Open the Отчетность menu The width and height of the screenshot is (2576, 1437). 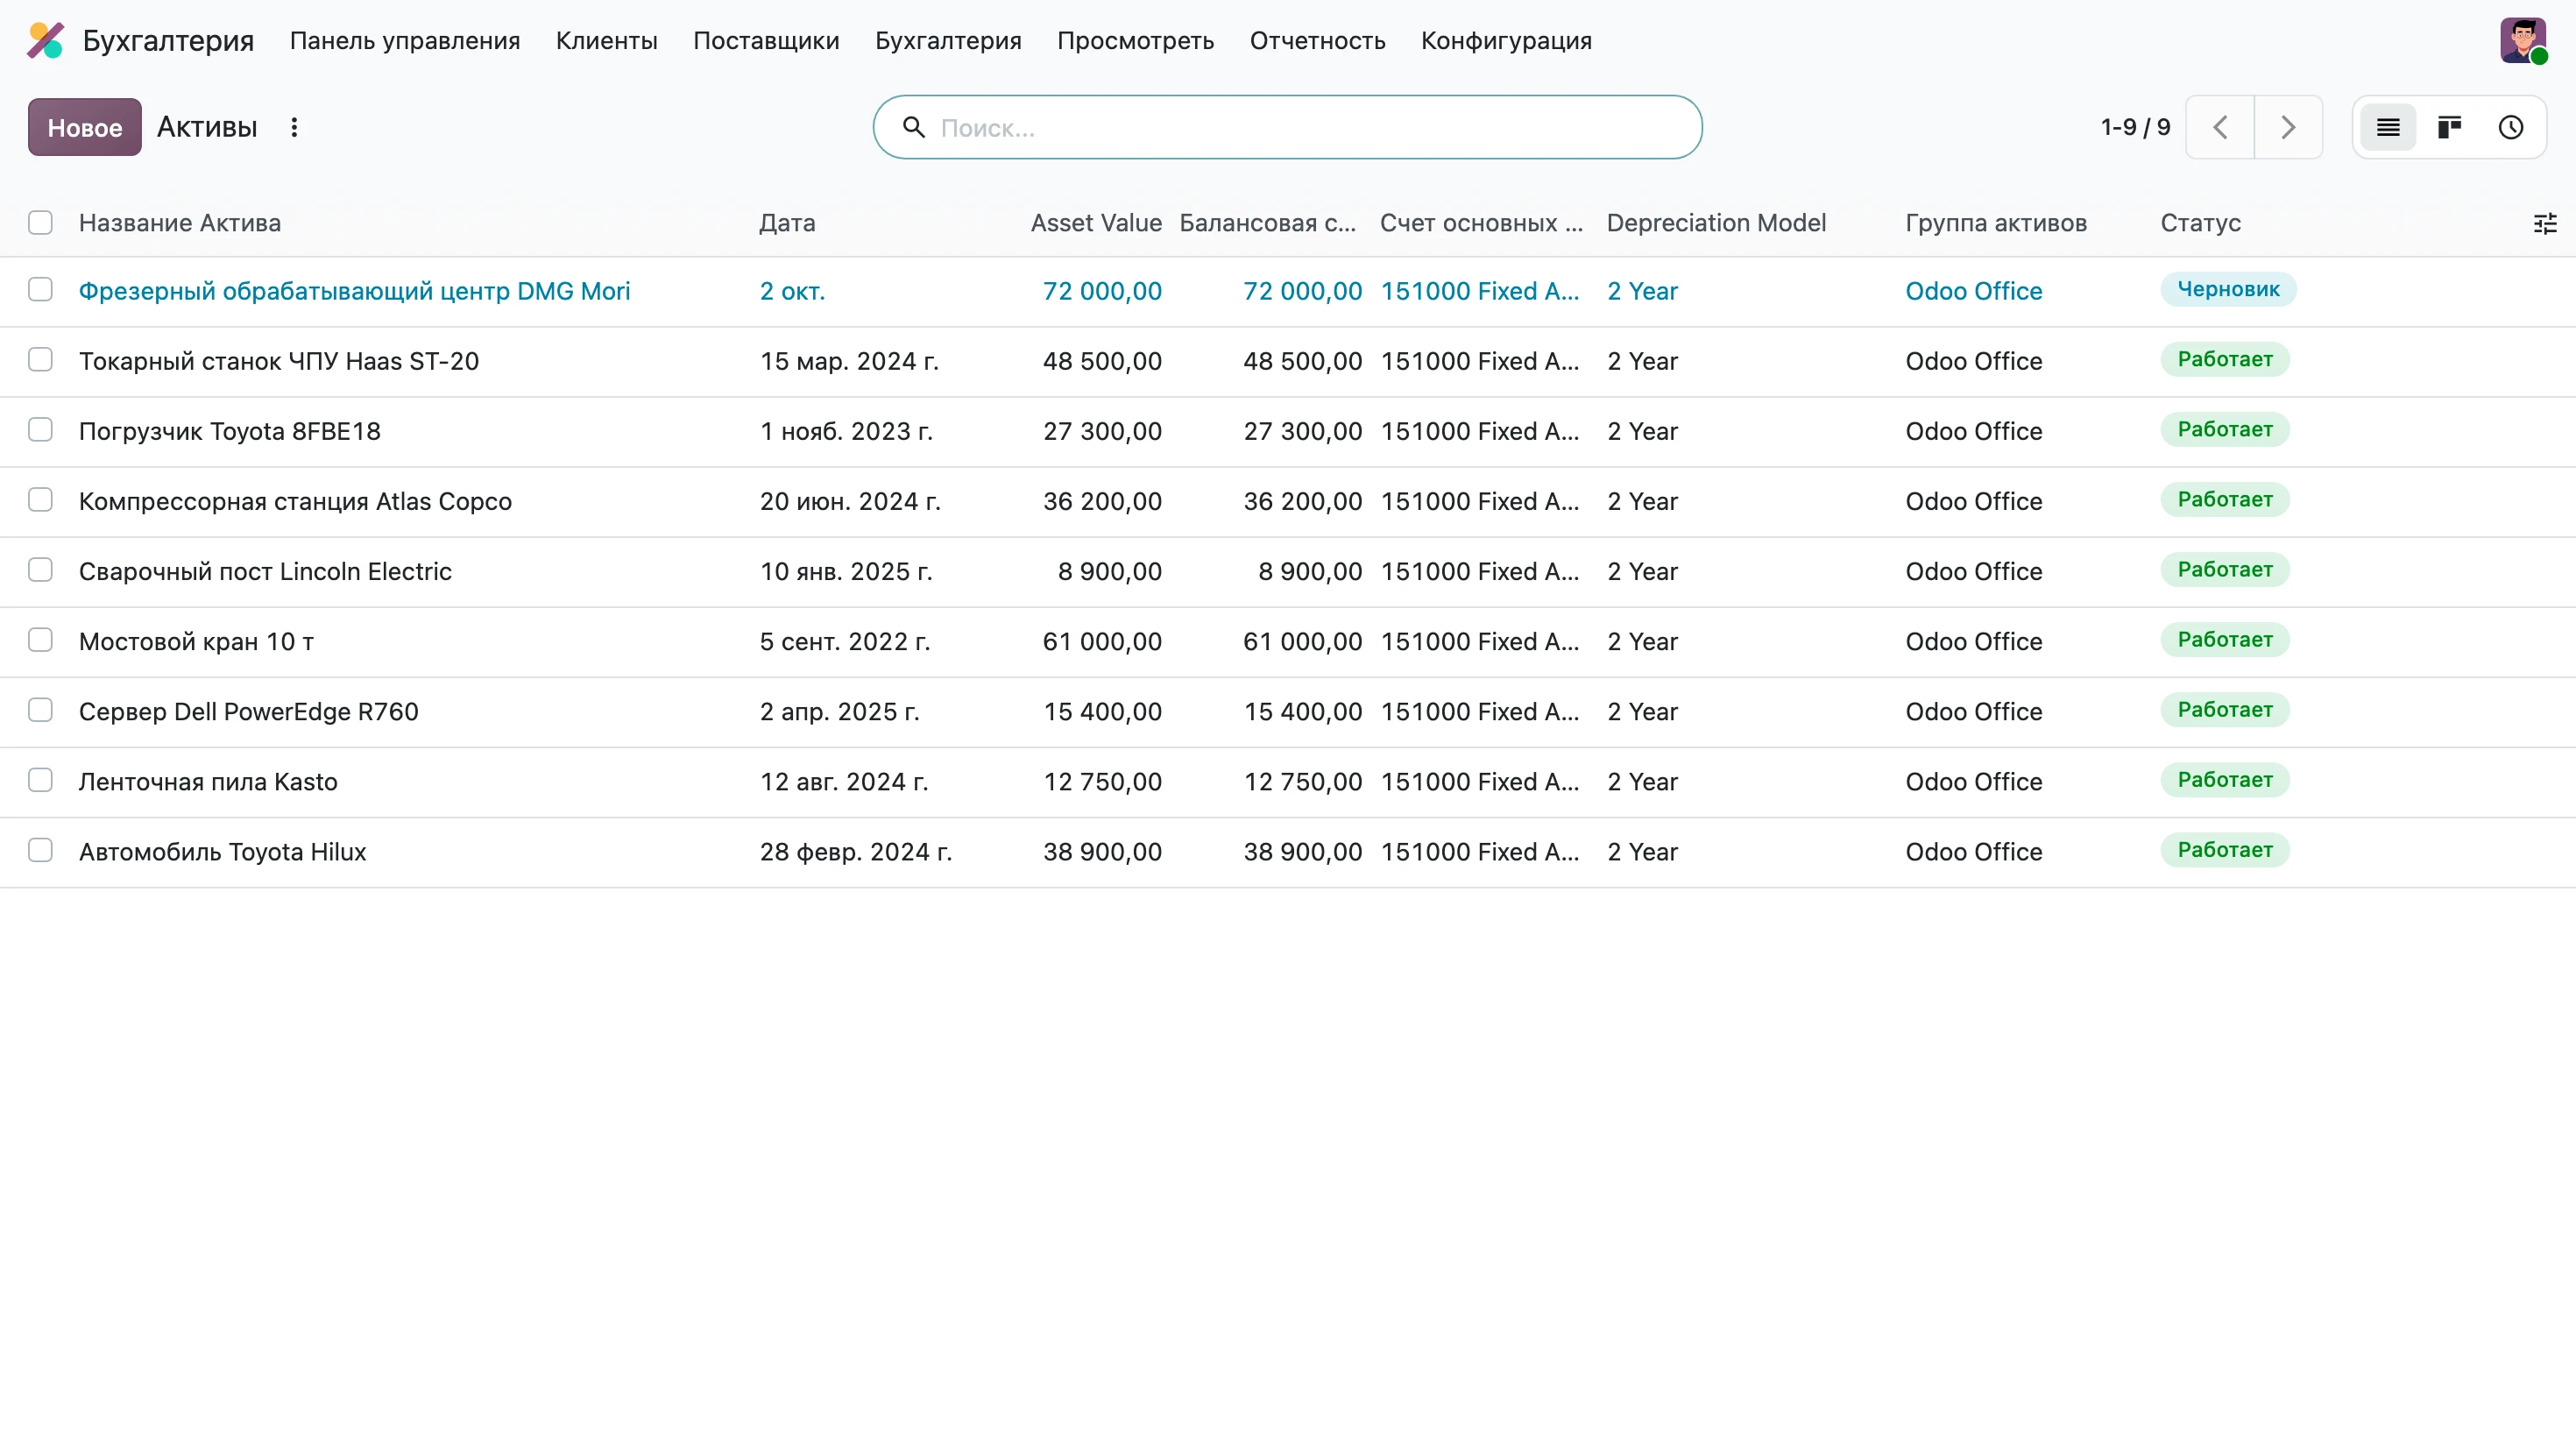point(1317,41)
